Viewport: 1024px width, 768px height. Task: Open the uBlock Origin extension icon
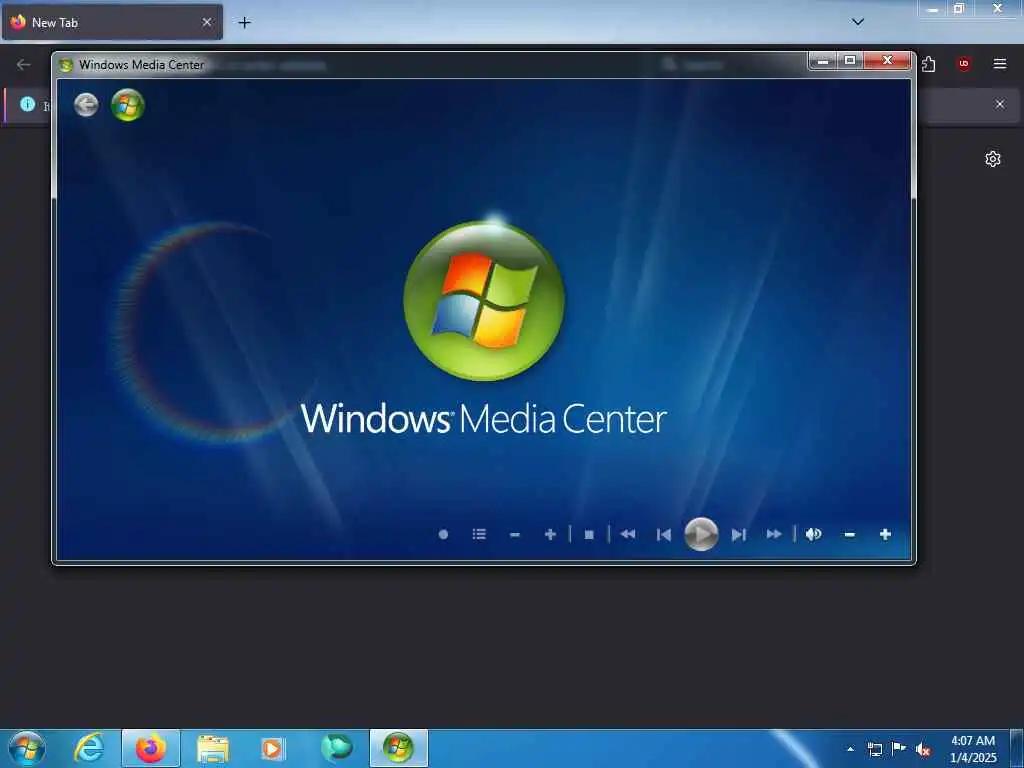[963, 64]
